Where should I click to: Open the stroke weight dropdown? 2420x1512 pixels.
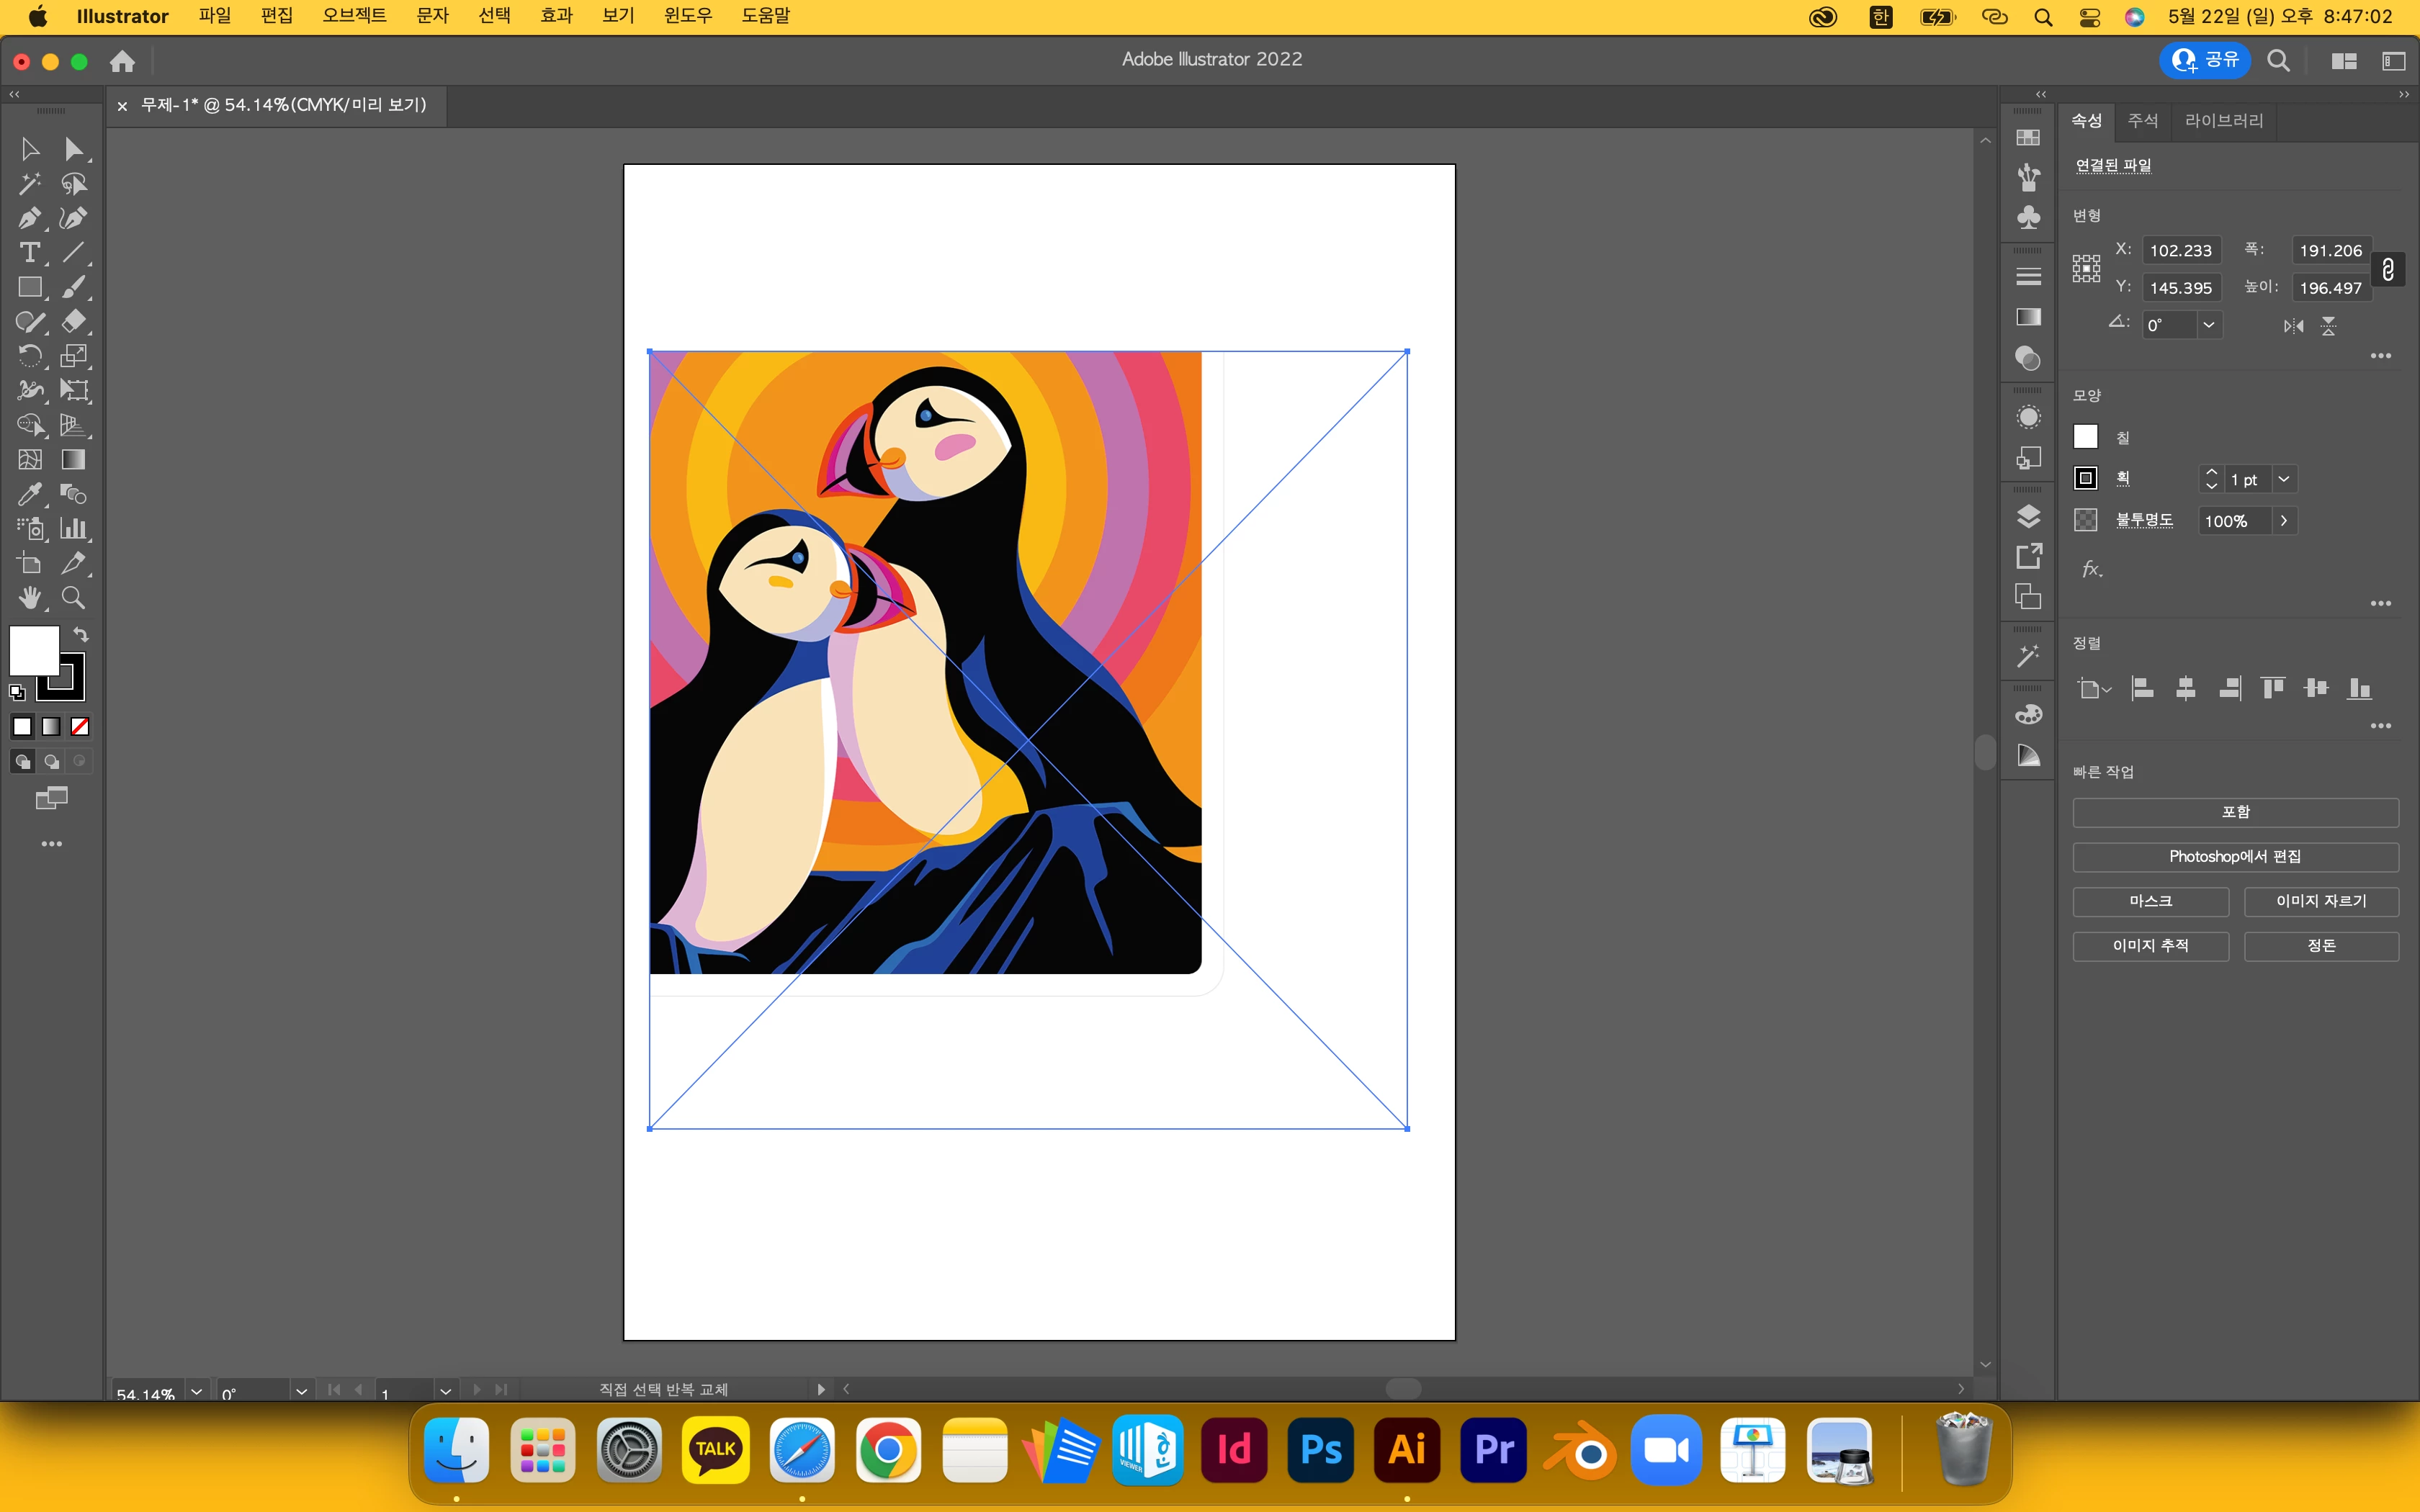pyautogui.click(x=2284, y=479)
